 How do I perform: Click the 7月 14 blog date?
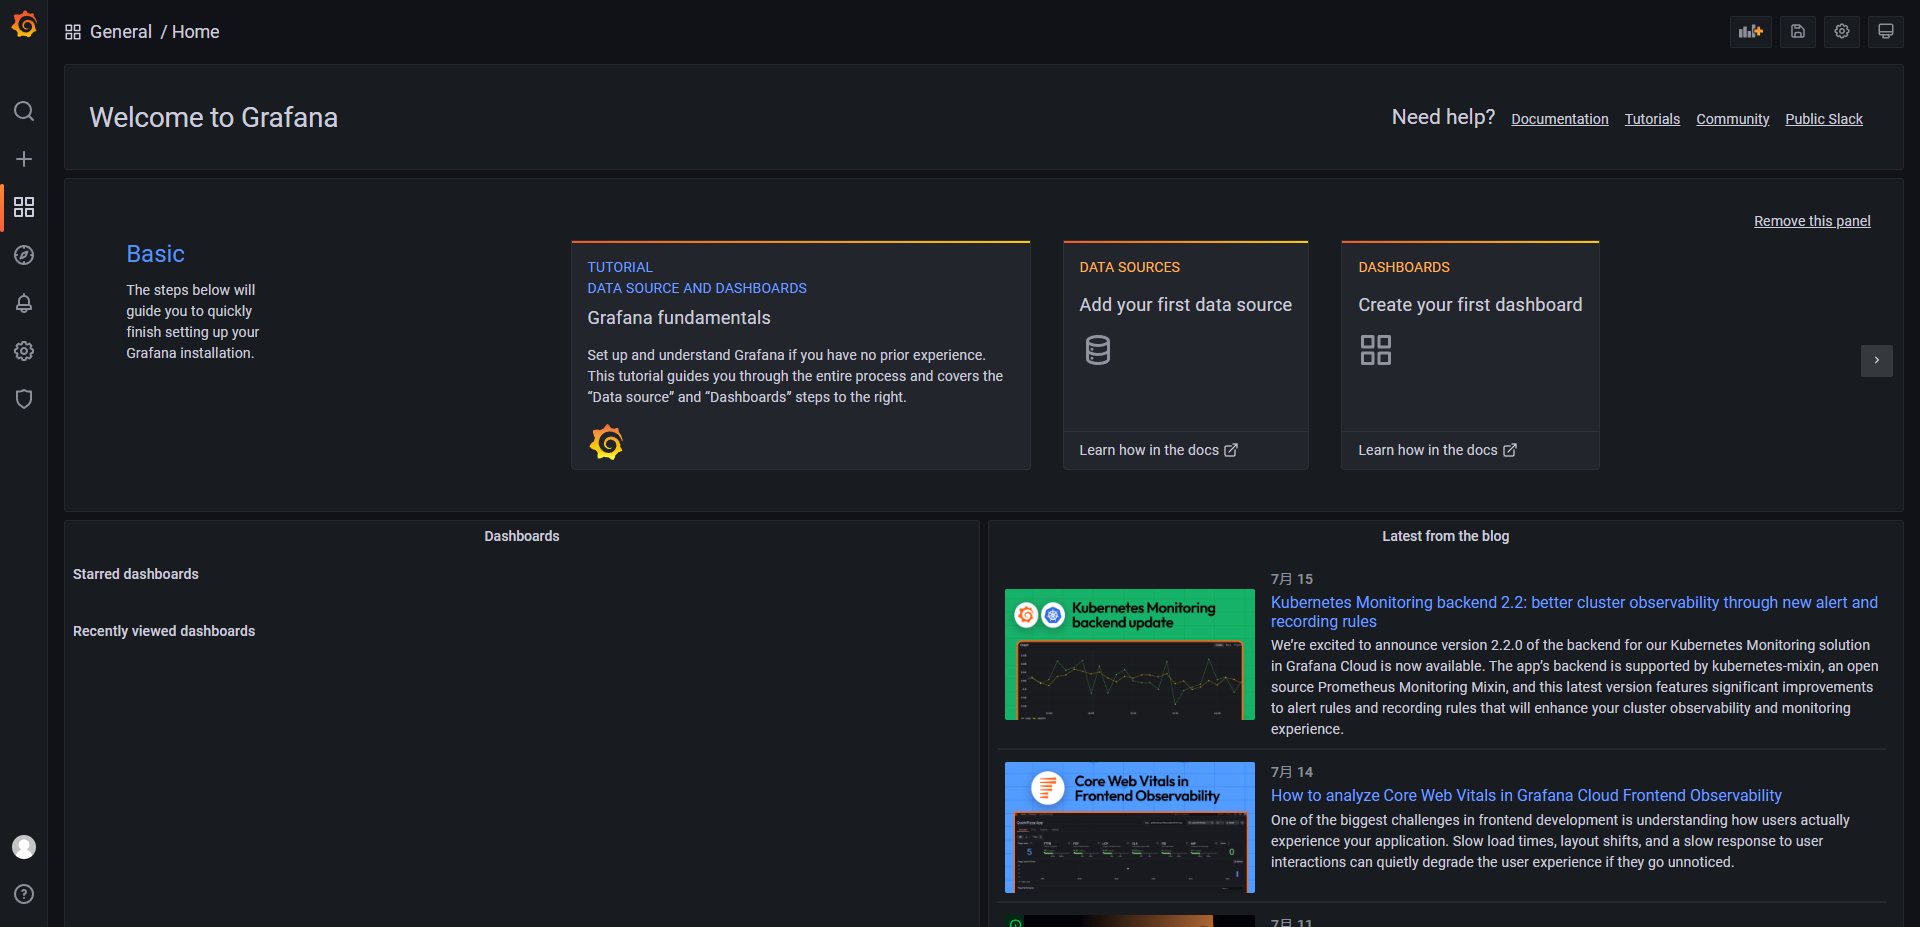pyautogui.click(x=1292, y=772)
